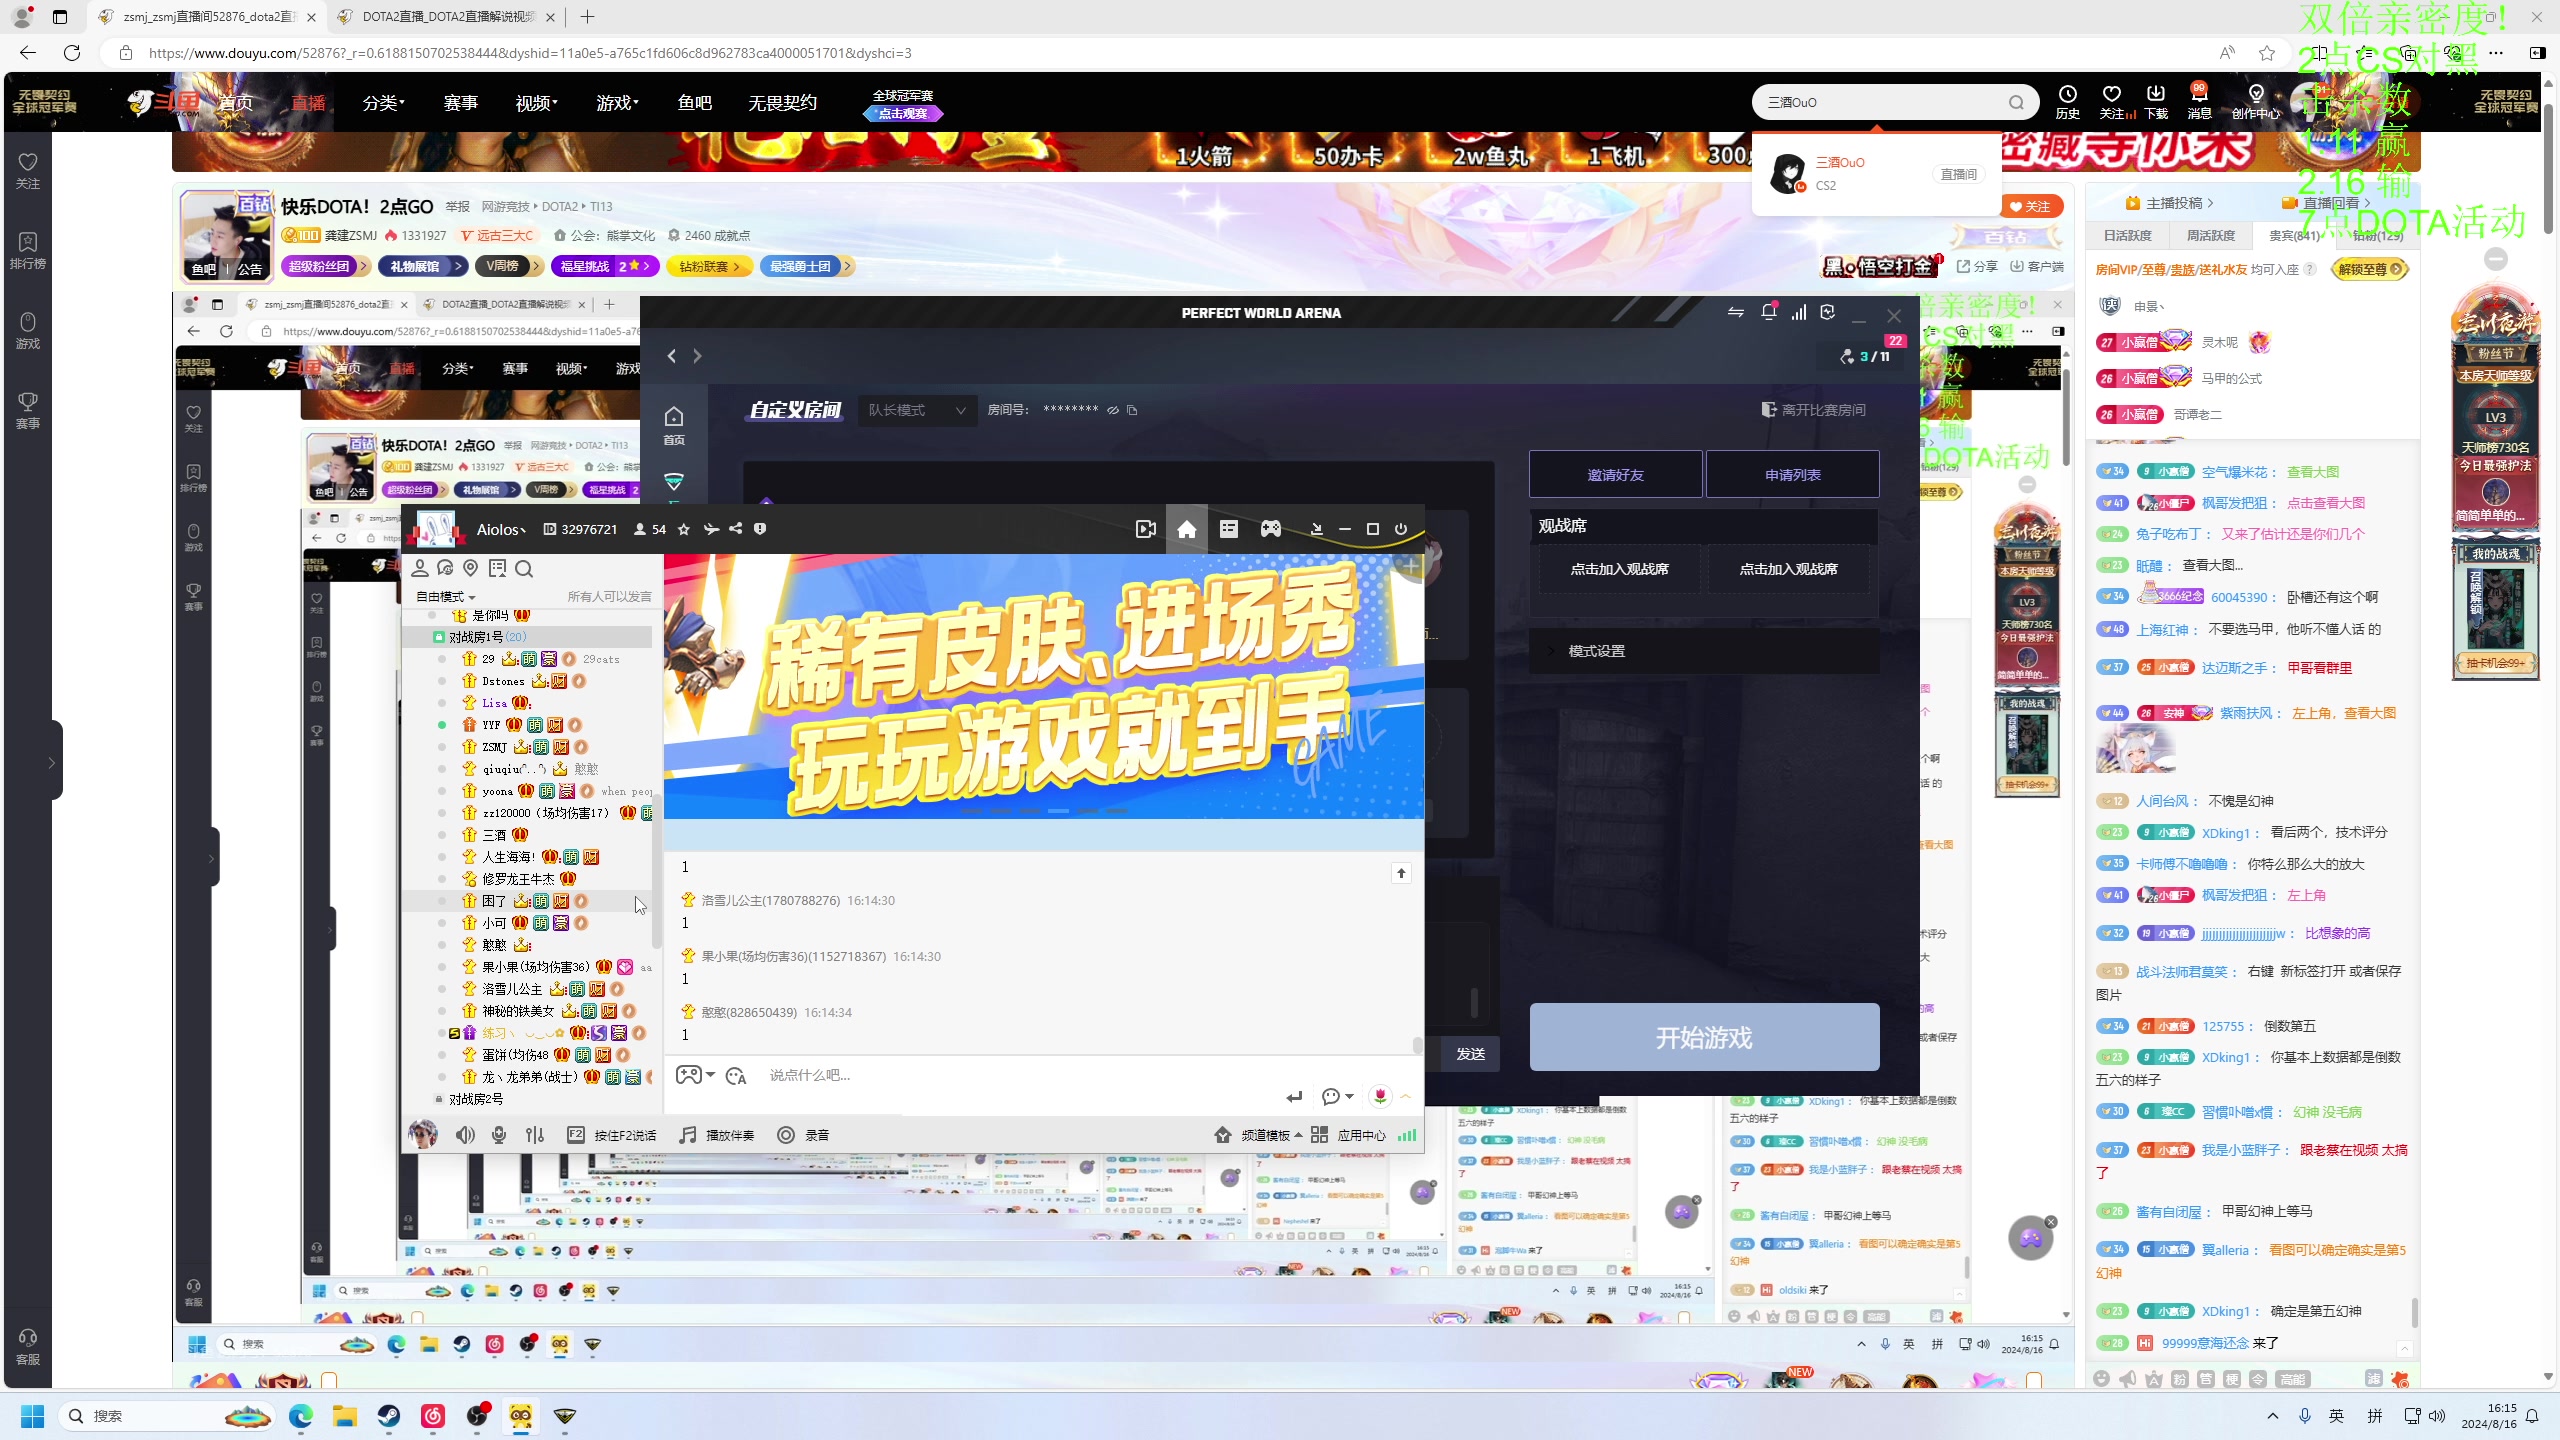Open the 鱼吧 item in Douyu navigation

(695, 103)
